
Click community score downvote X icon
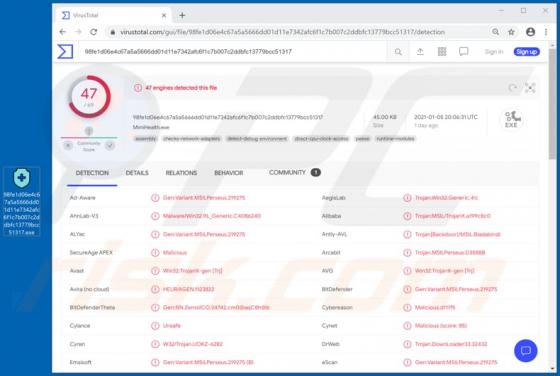coord(68,145)
